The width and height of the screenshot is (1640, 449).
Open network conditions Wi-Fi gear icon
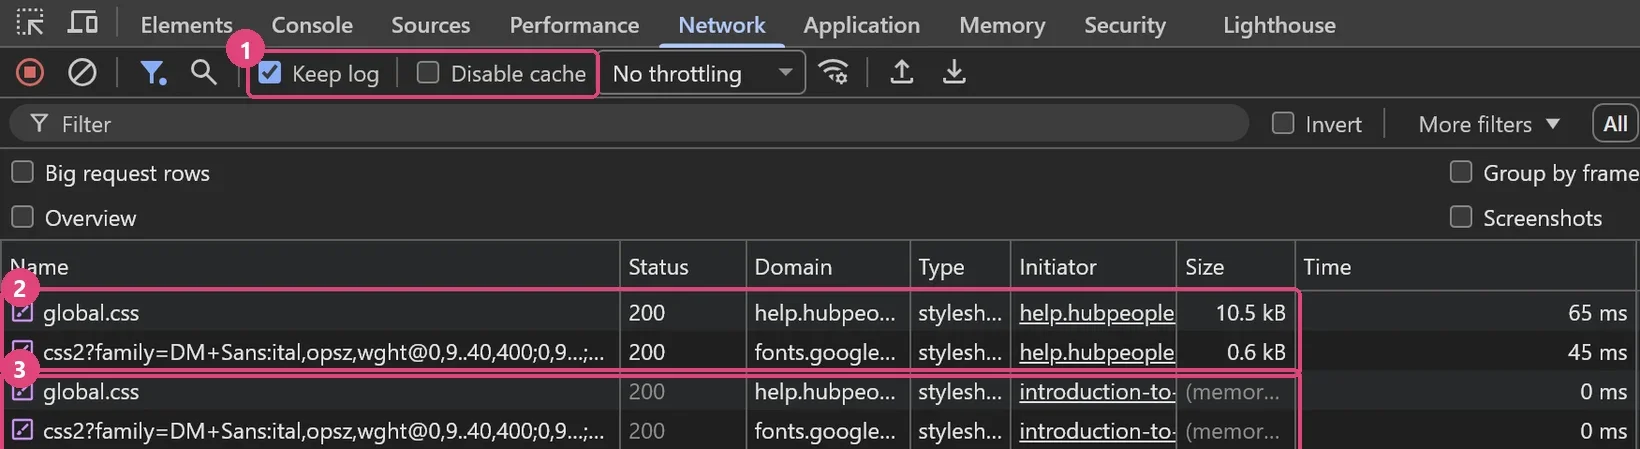pyautogui.click(x=833, y=72)
